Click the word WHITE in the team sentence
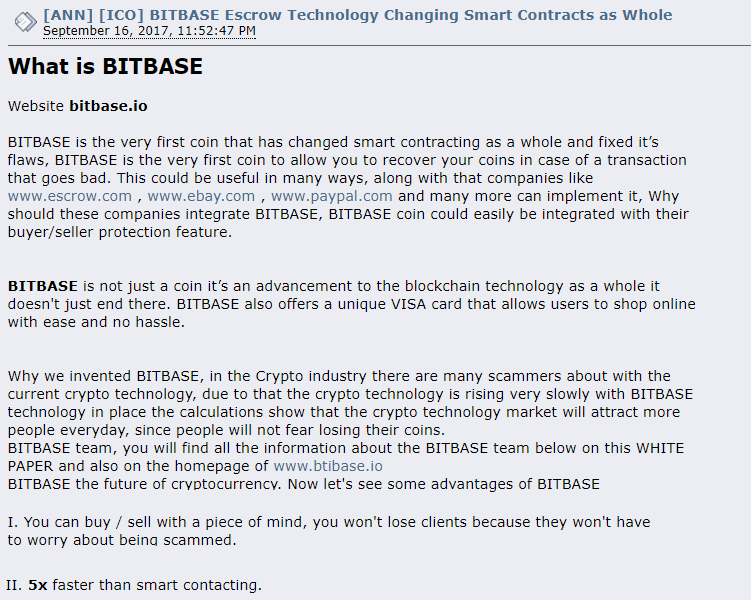 pos(660,448)
